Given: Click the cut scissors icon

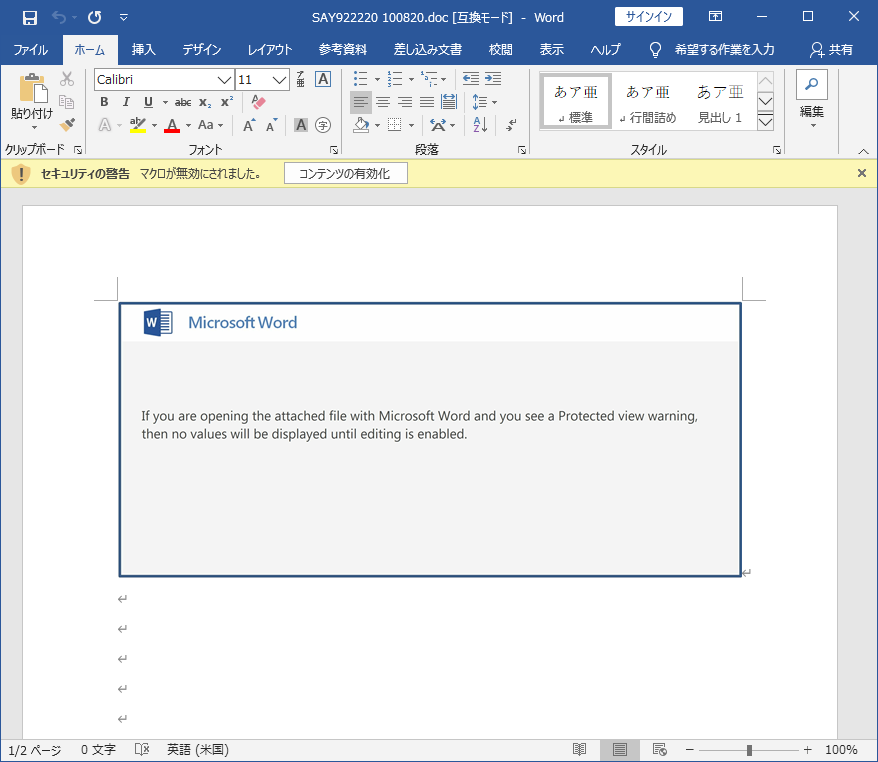Looking at the screenshot, I should pyautogui.click(x=67, y=79).
